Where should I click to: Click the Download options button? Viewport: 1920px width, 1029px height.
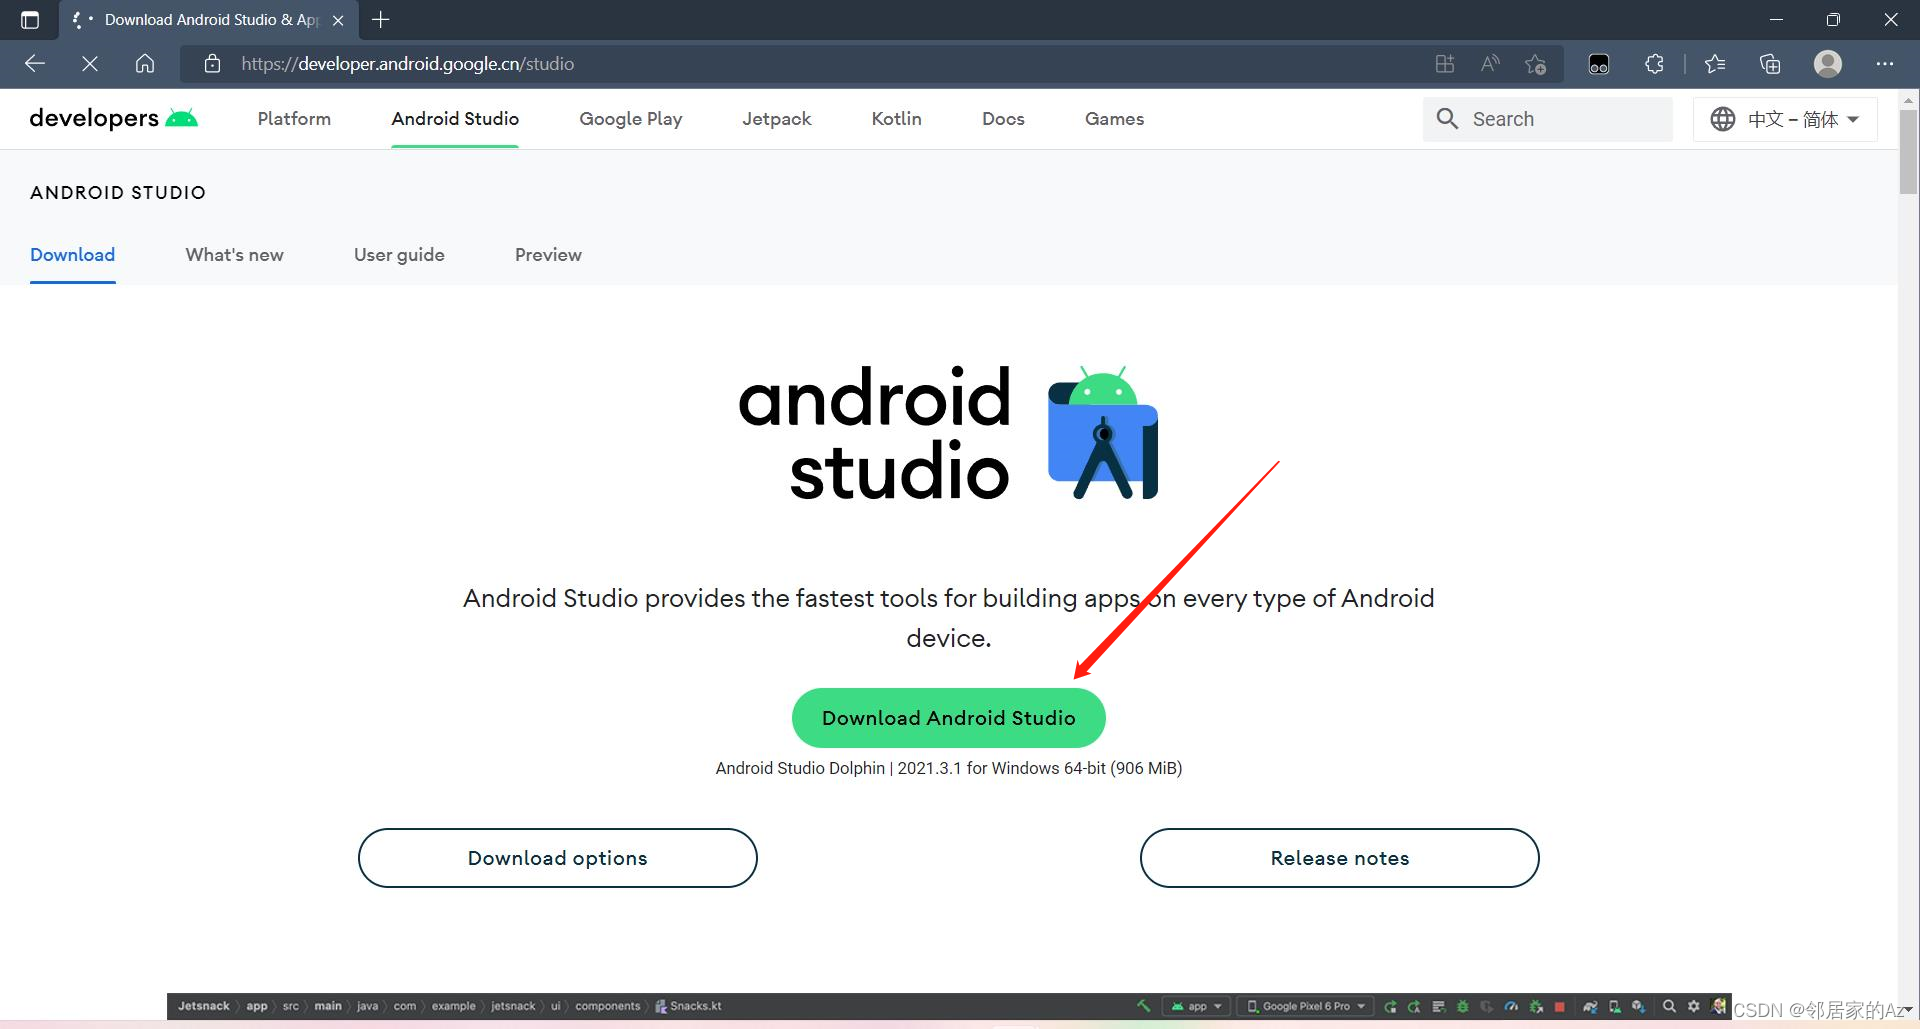[x=557, y=858]
